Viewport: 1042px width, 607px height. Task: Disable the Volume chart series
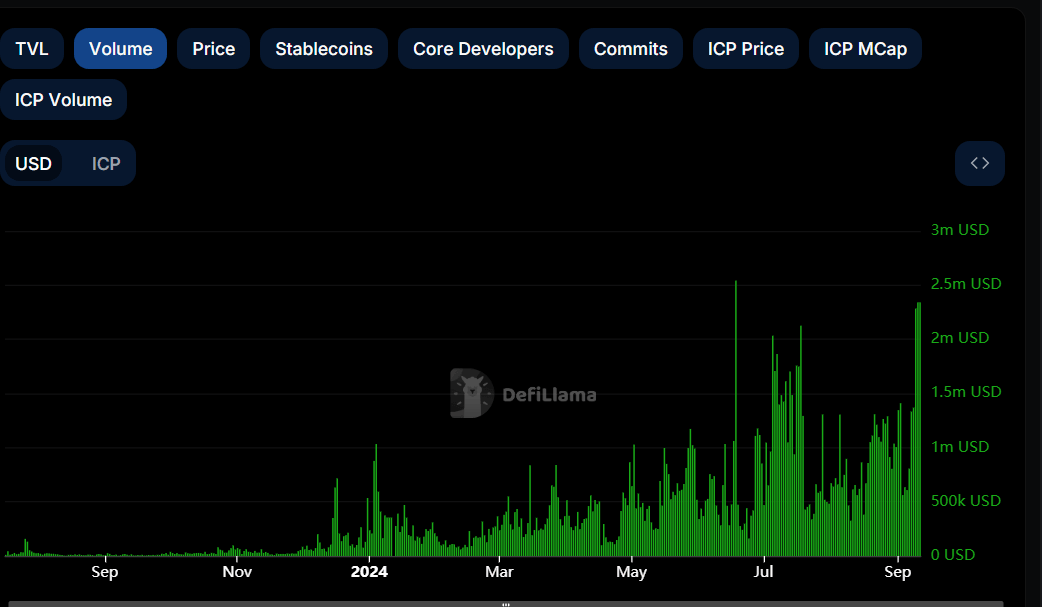120,49
